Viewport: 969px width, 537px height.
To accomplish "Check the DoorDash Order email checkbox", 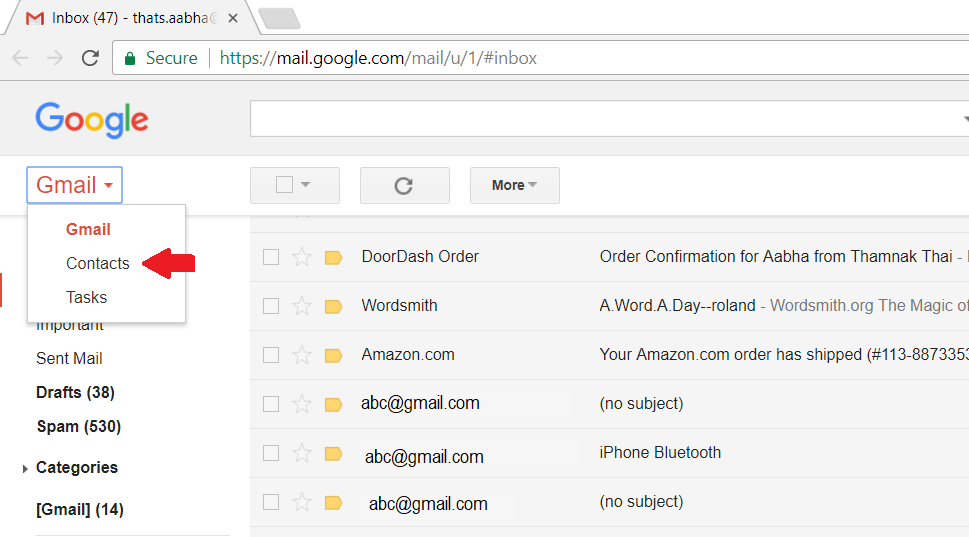I will [271, 257].
